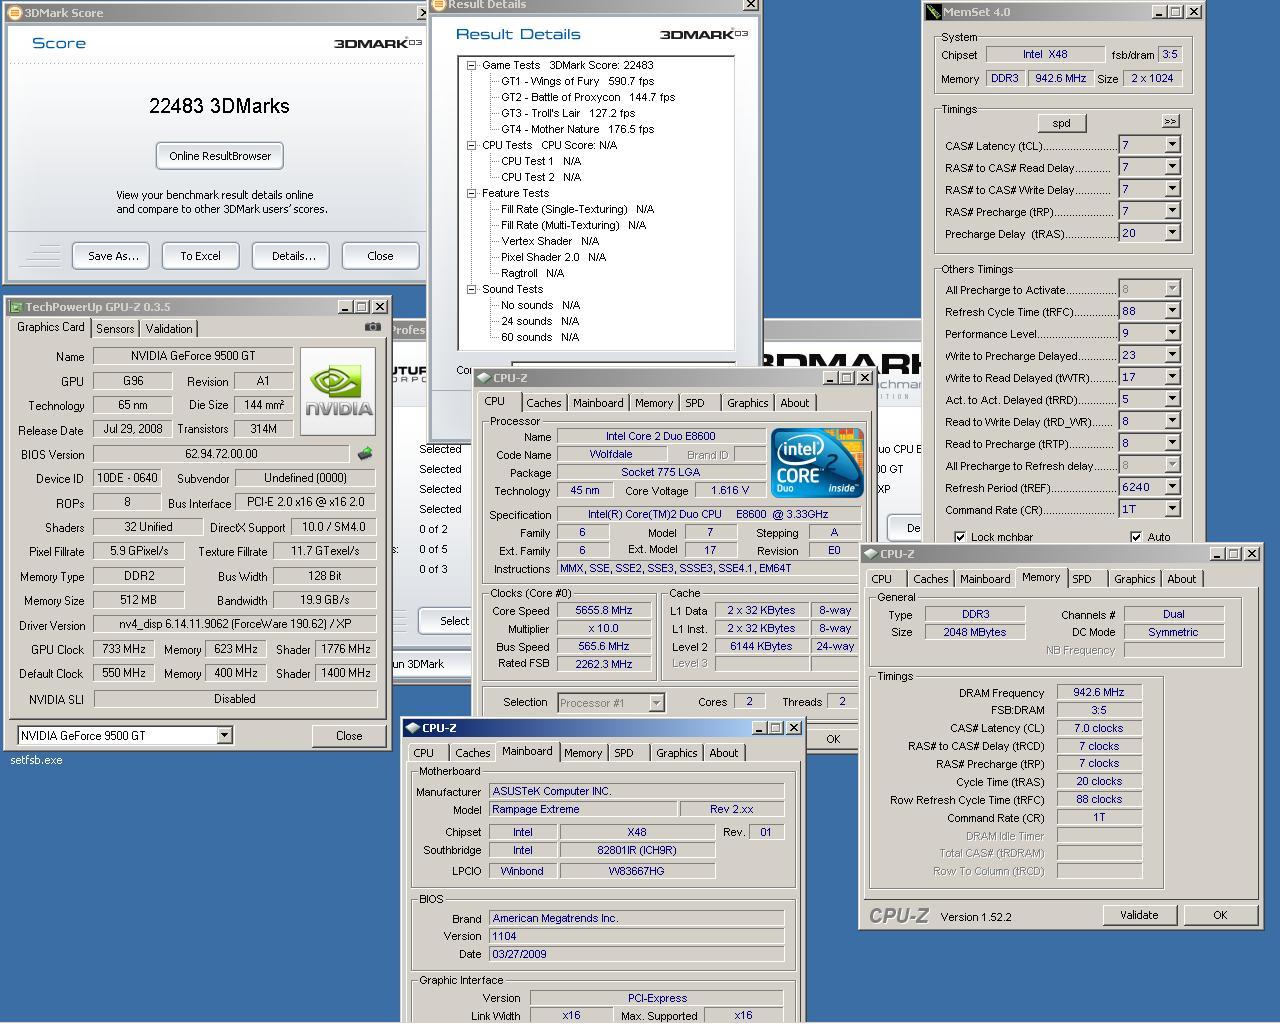Click the GPU-Z screenshot camera icon

[x=373, y=327]
